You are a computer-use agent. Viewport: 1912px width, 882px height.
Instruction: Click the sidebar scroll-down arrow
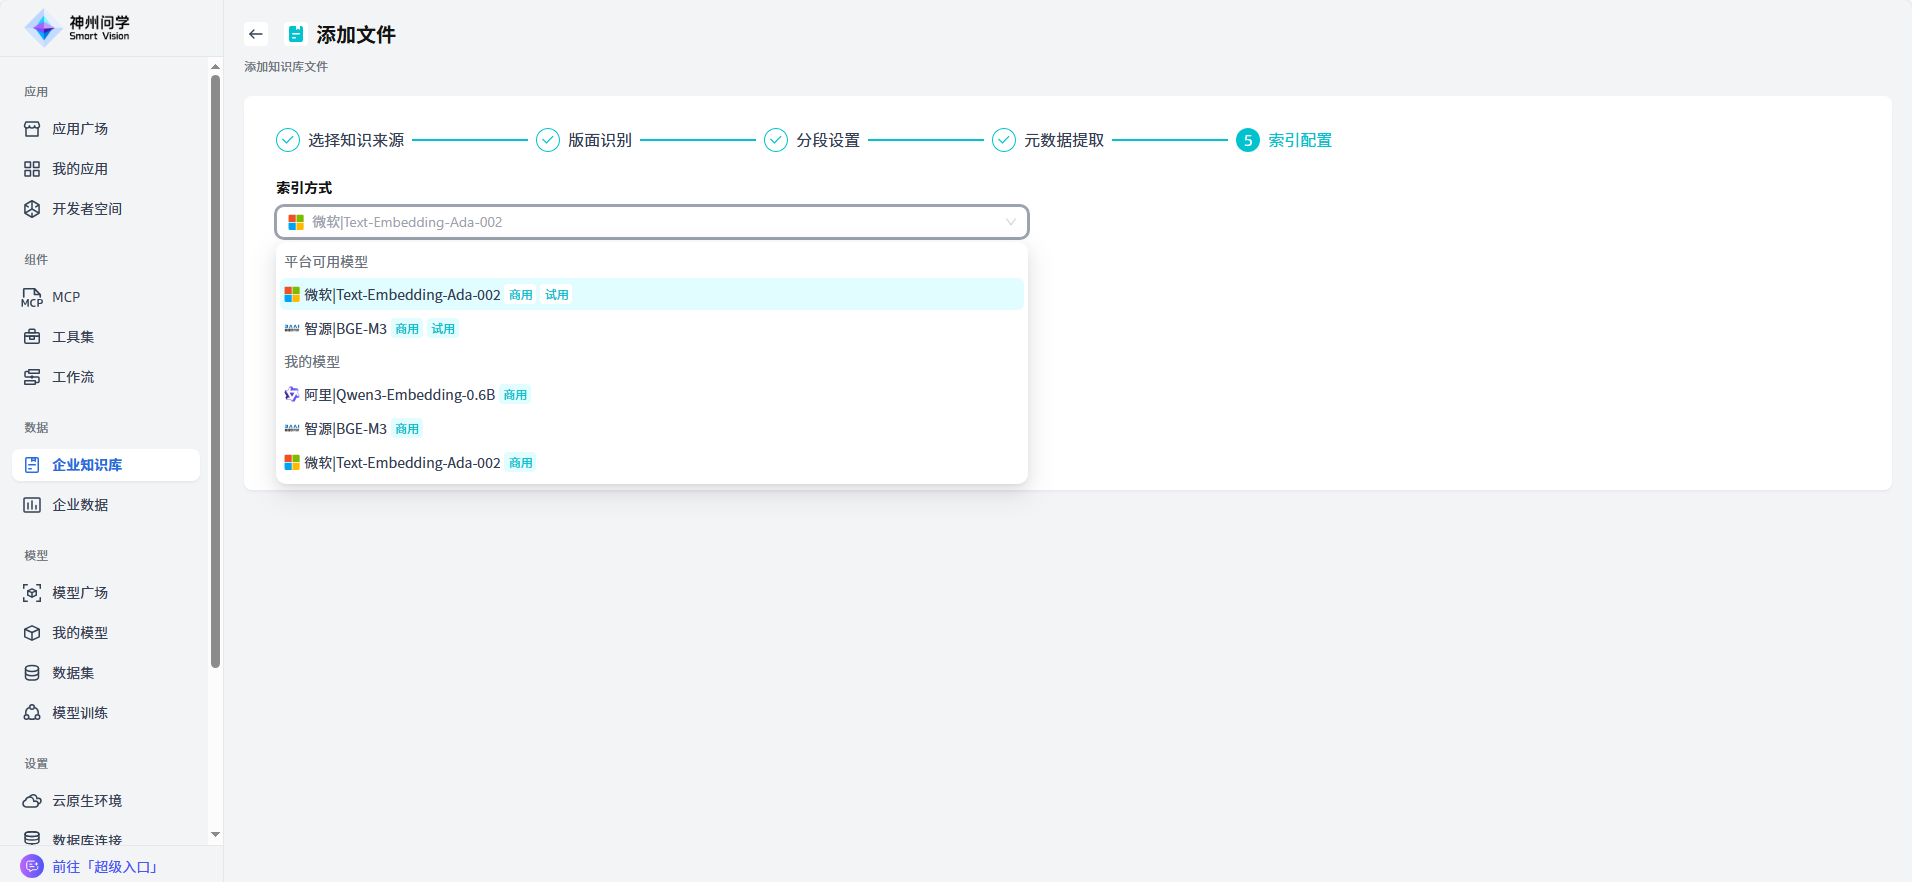click(x=215, y=834)
